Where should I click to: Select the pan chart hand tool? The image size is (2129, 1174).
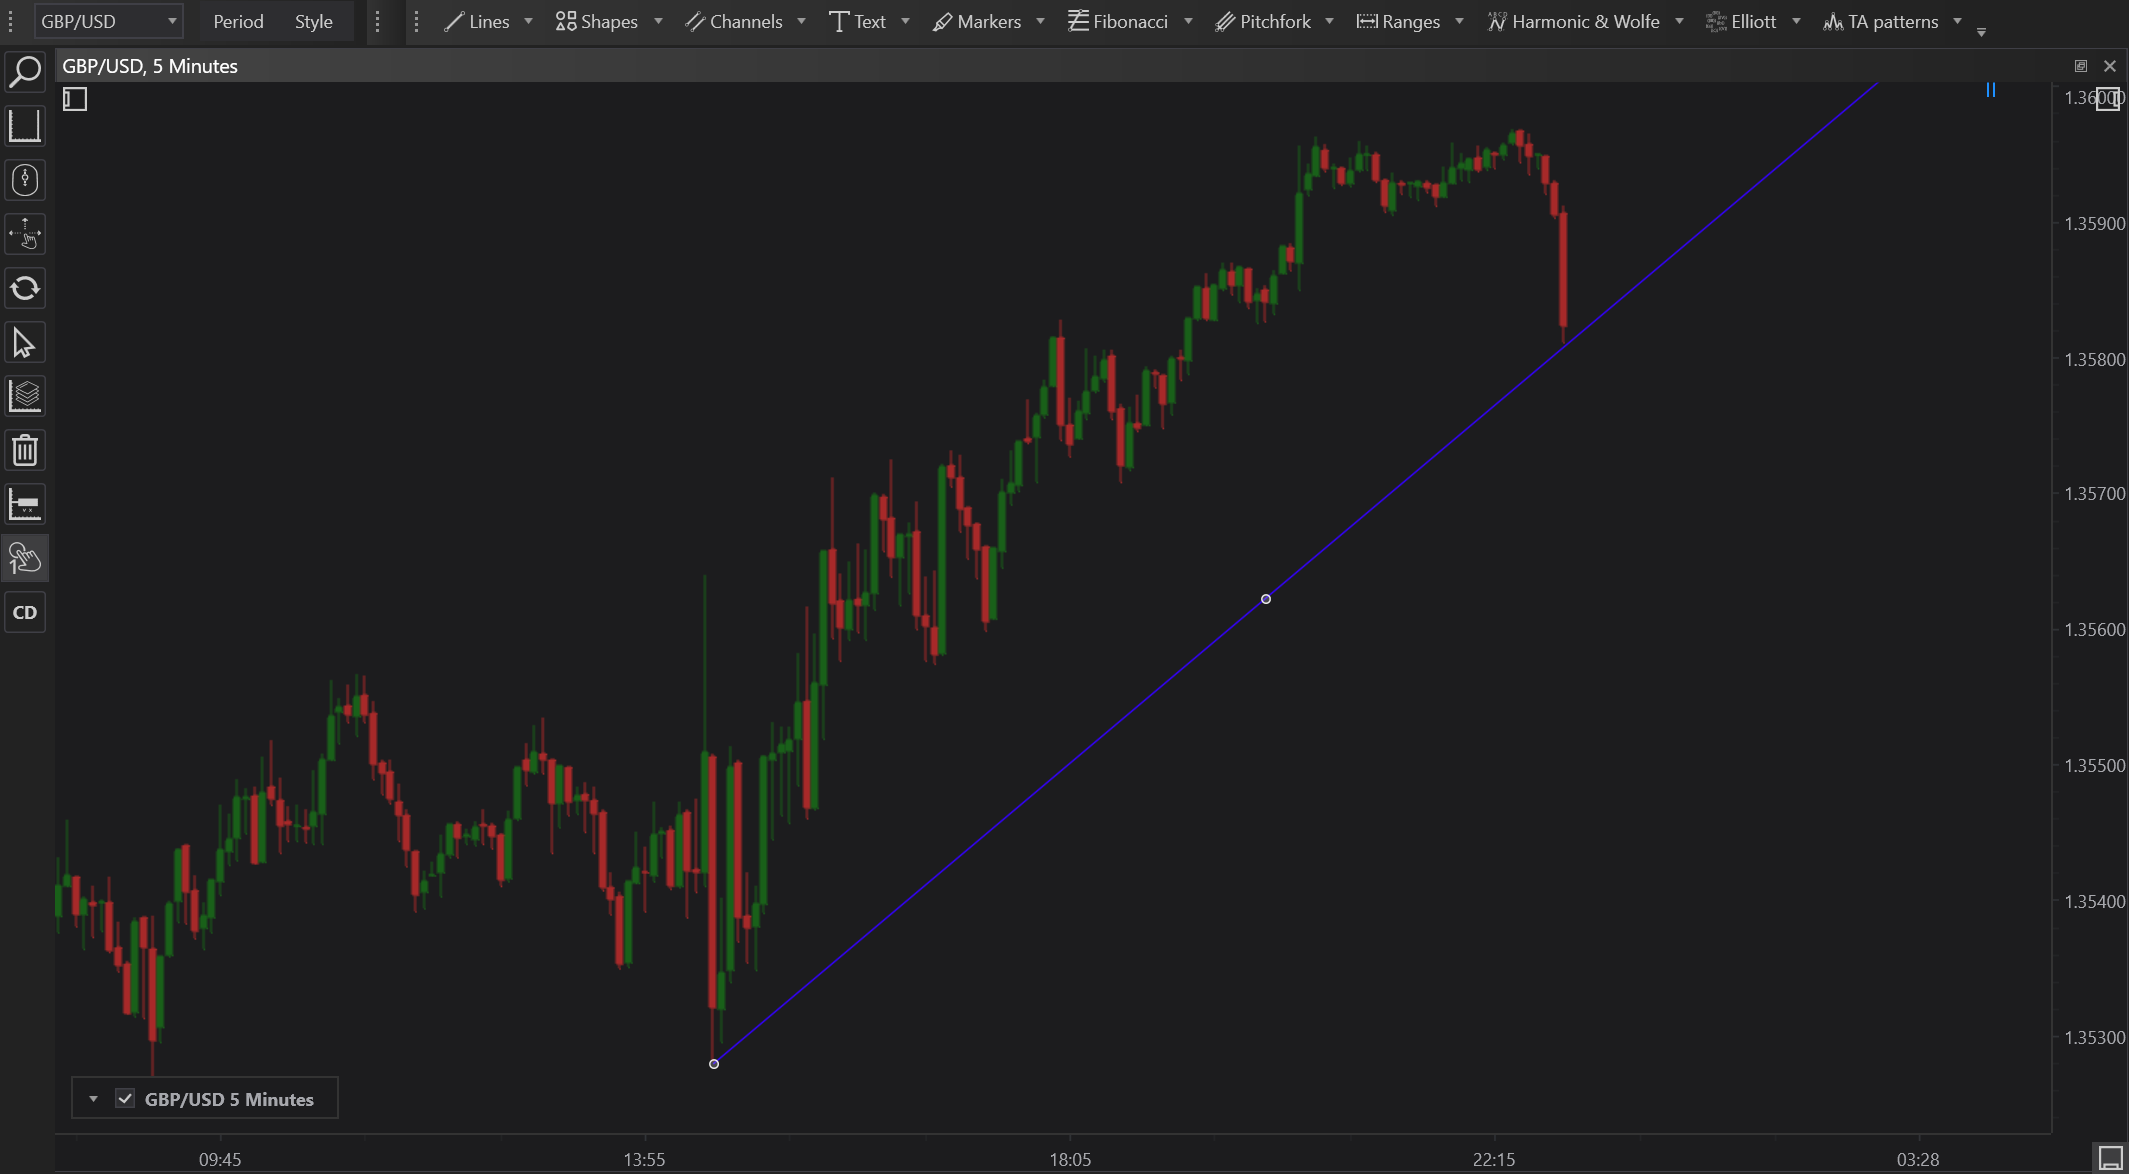[25, 235]
